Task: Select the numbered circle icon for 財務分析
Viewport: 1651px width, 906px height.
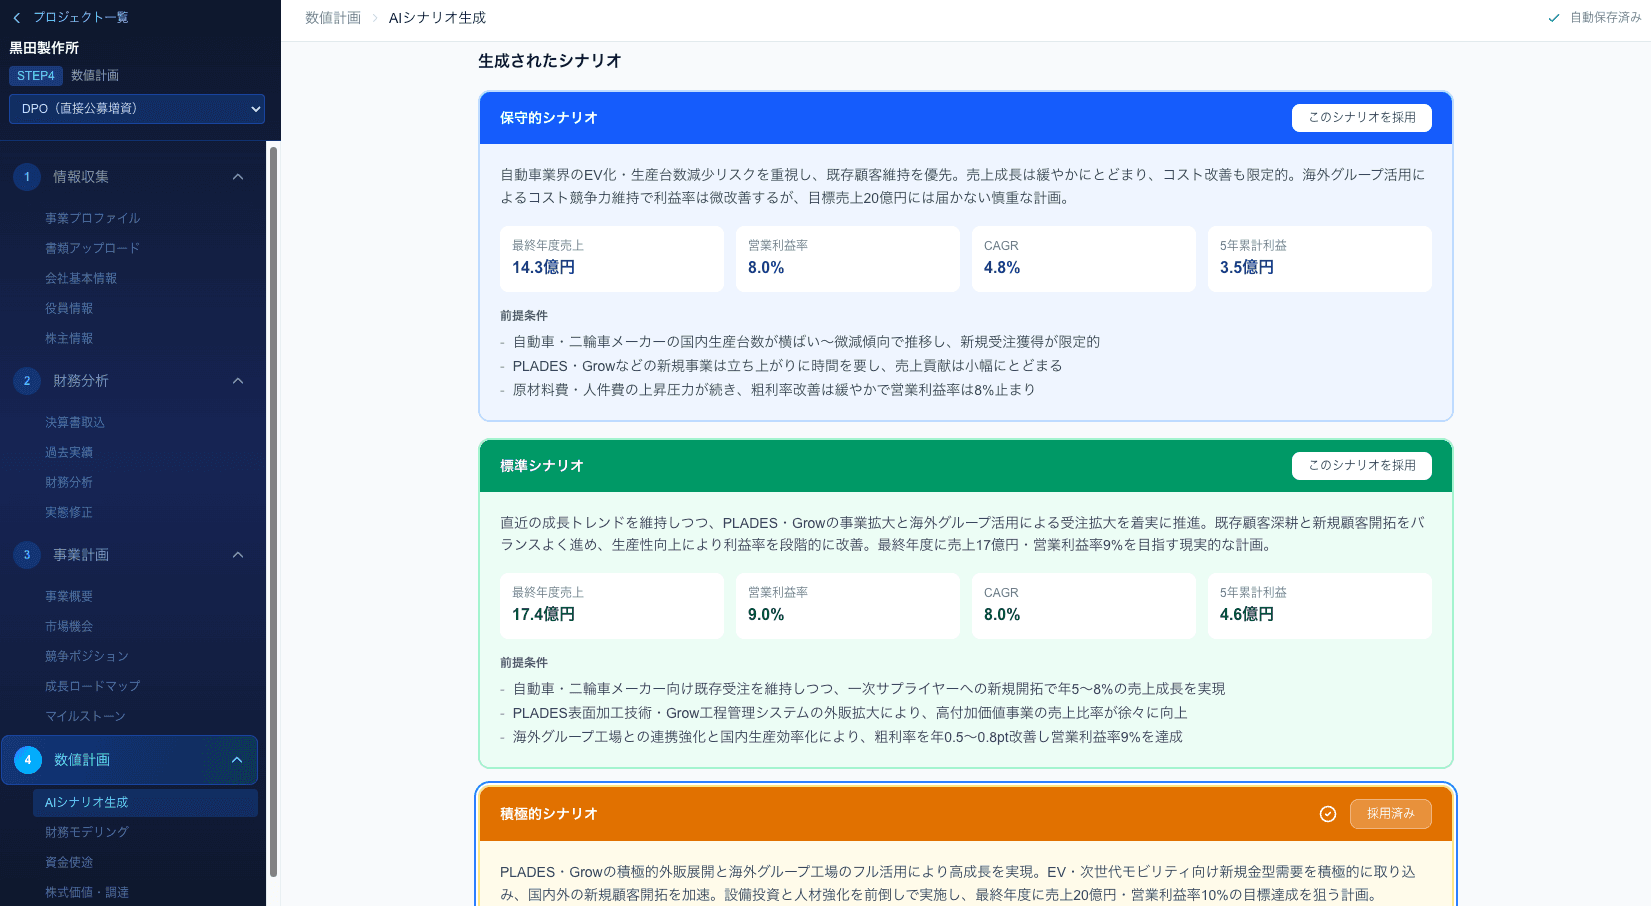Action: (26, 381)
